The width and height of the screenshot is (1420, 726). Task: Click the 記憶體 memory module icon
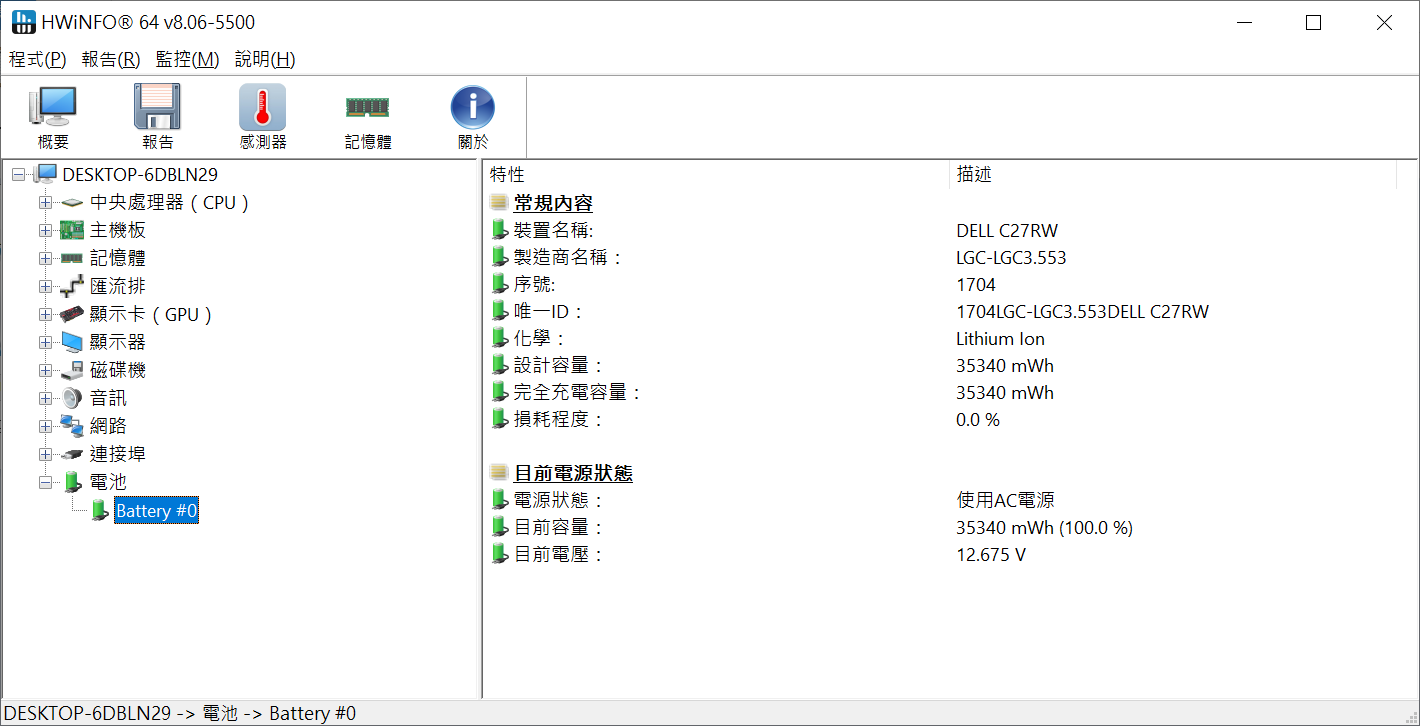click(367, 107)
